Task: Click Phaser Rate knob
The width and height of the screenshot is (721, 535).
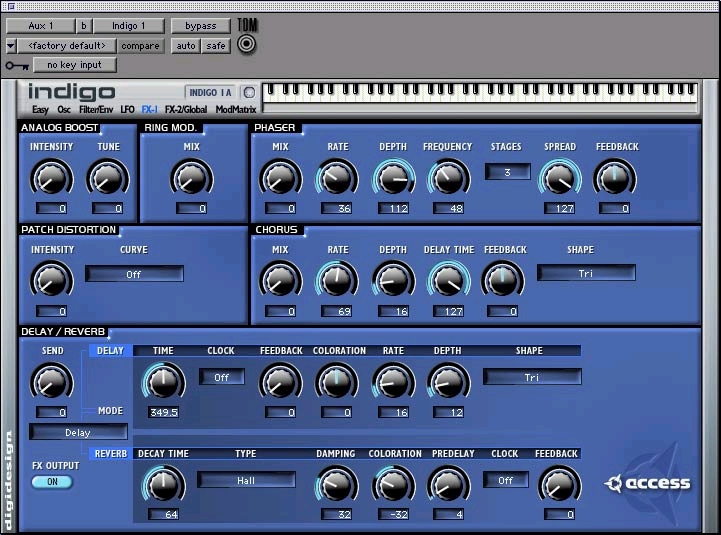Action: [337, 178]
